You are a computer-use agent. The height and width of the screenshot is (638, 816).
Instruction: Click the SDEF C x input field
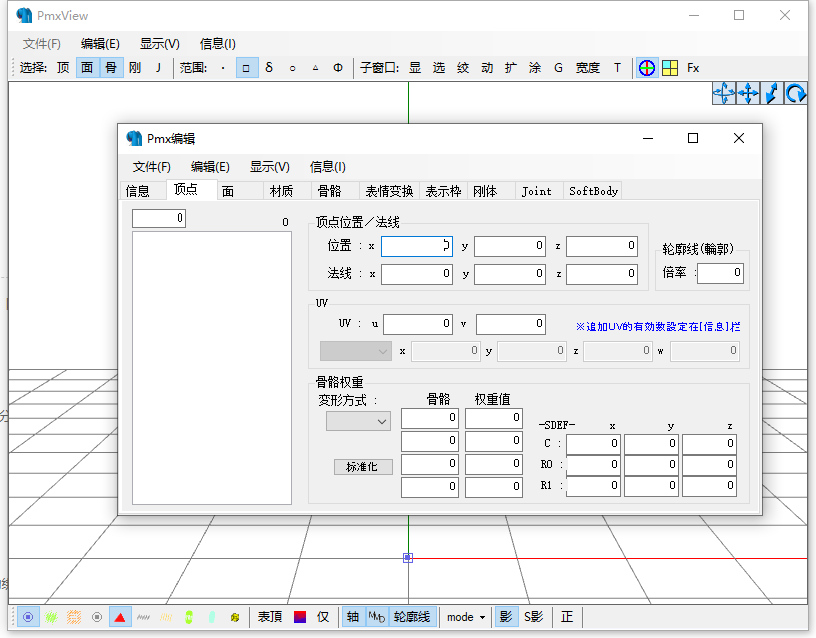point(593,443)
